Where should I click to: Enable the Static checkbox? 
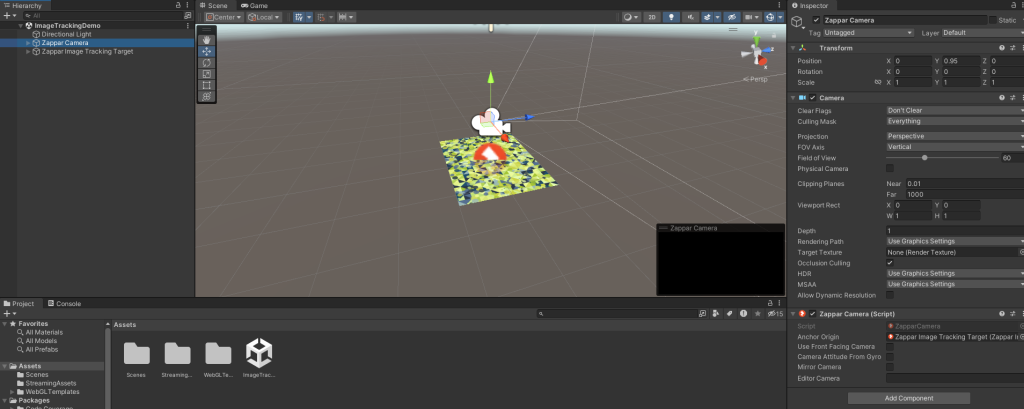coord(993,20)
